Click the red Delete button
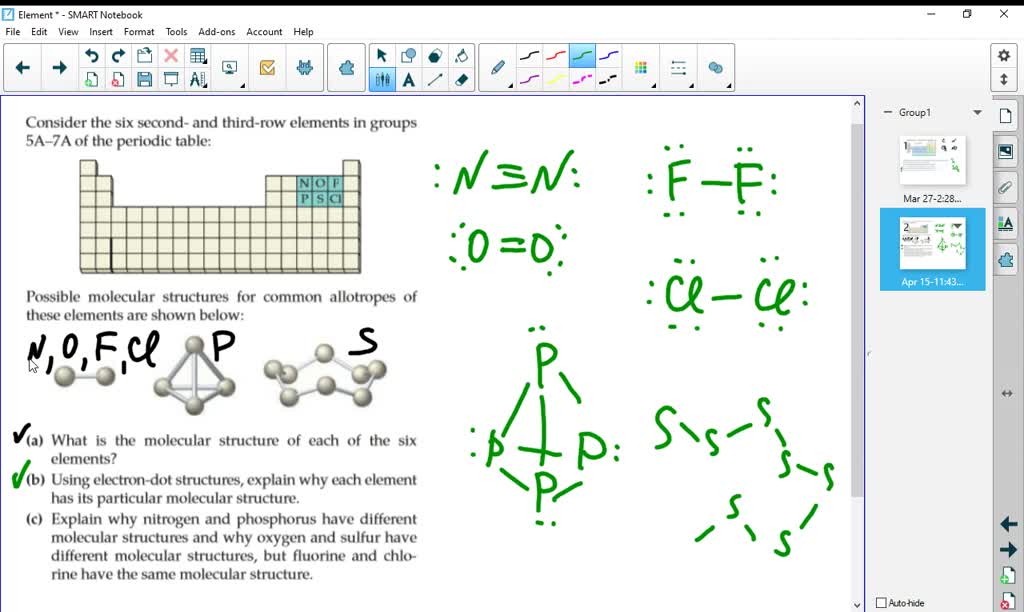This screenshot has width=1024, height=612. click(171, 55)
